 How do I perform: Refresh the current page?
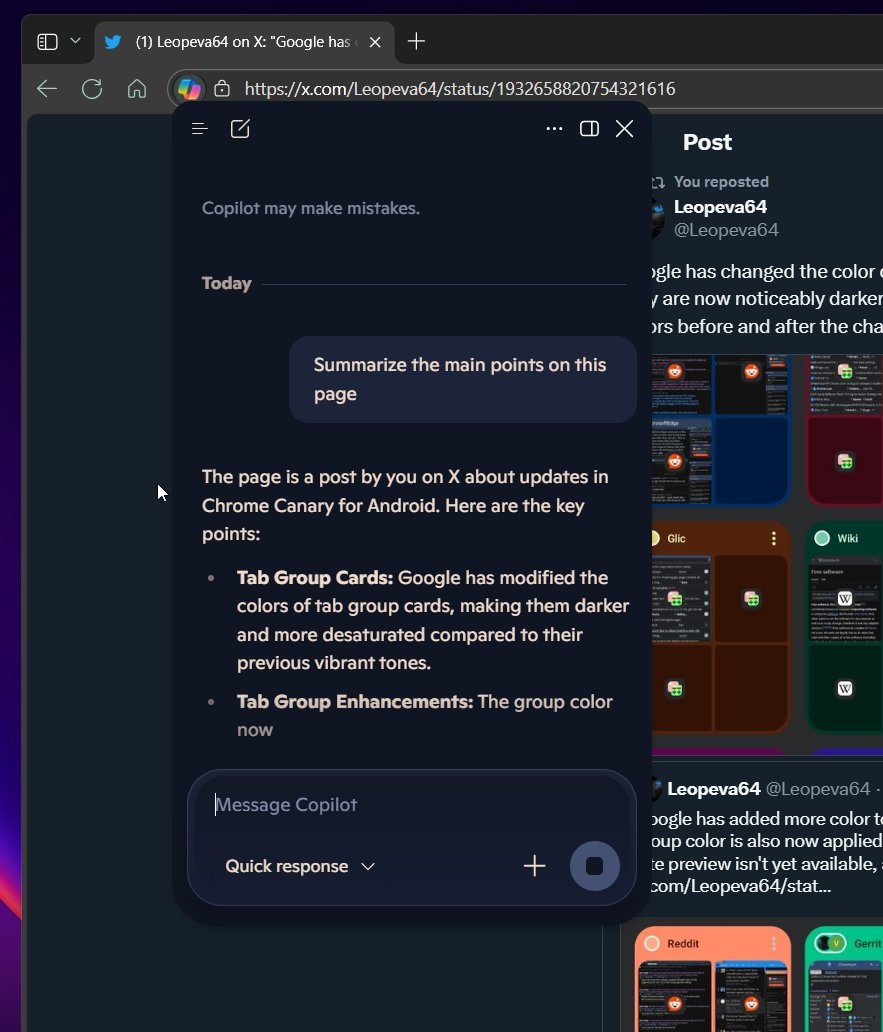[92, 89]
